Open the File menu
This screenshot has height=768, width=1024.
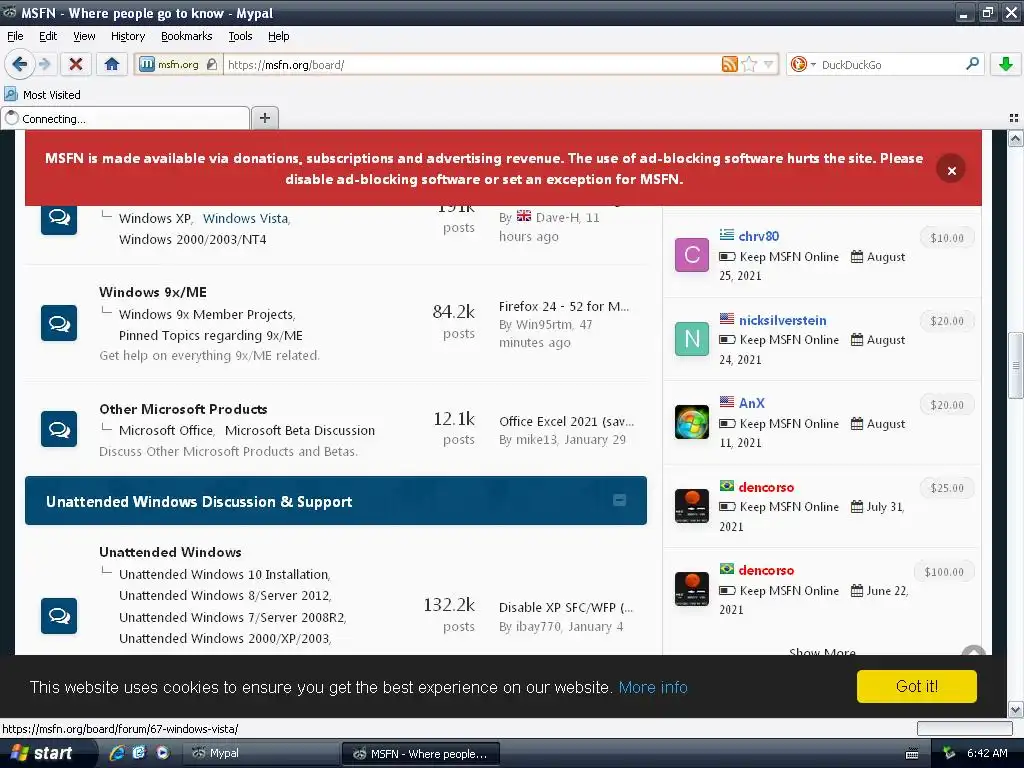pos(15,36)
